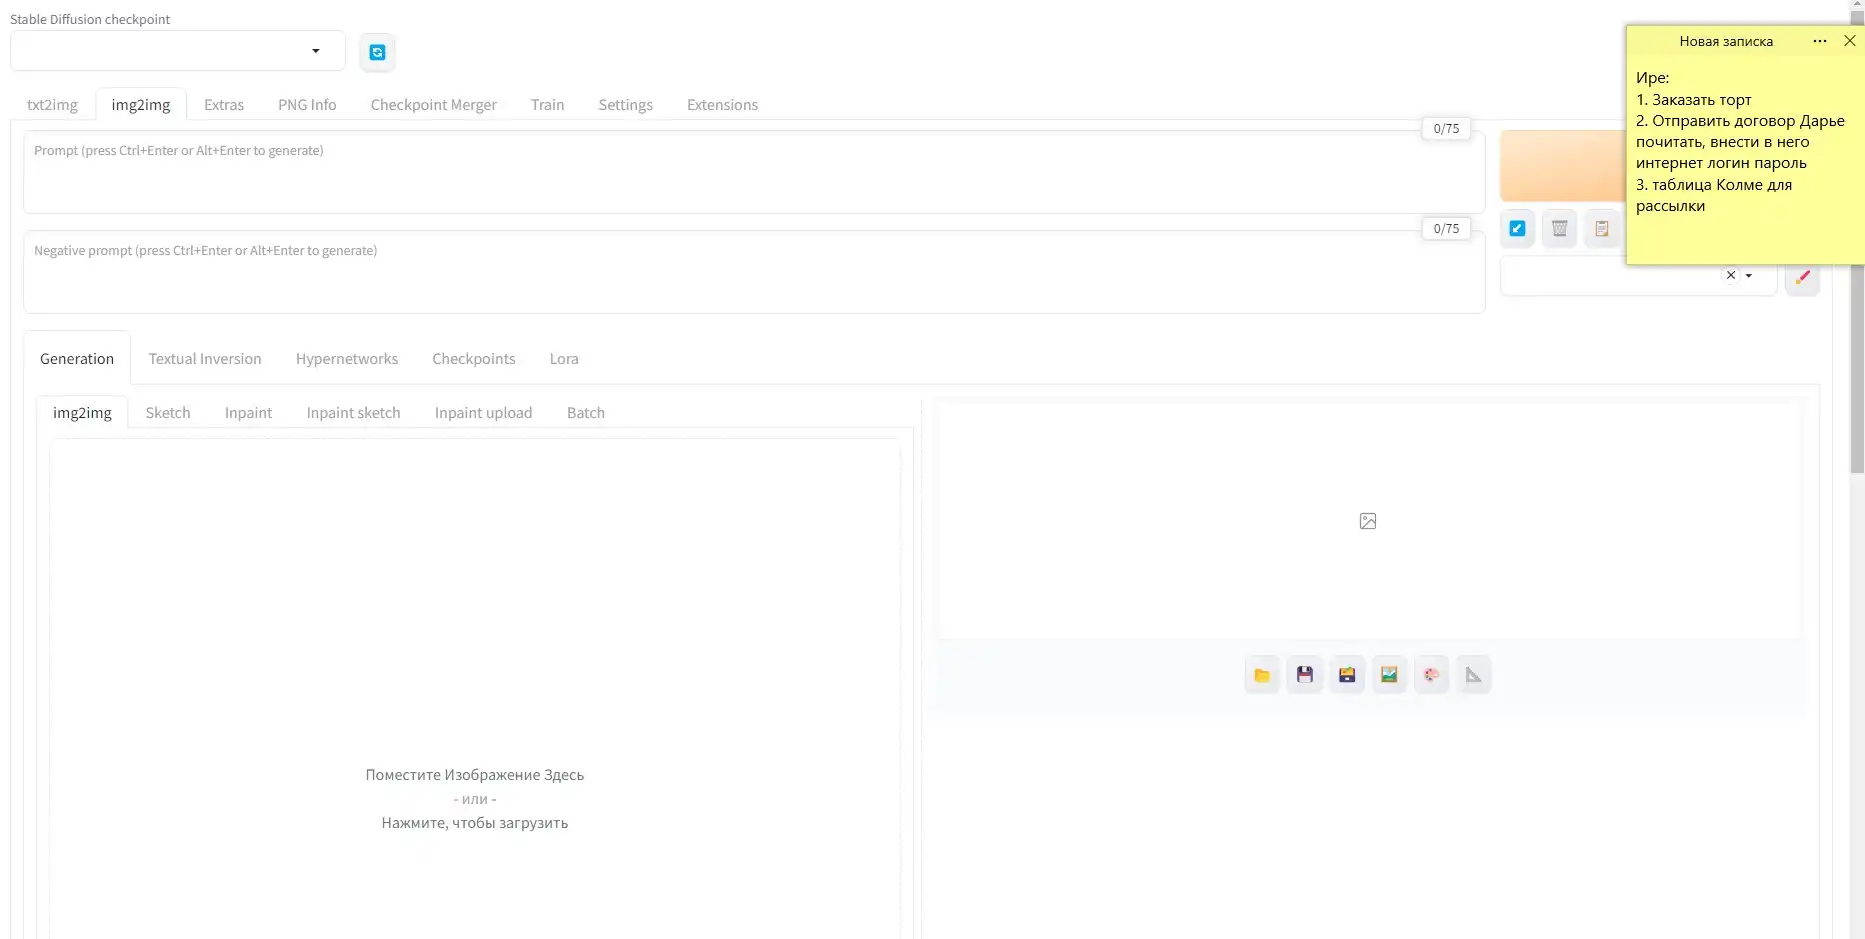Edit styles with the pencil icon
Image resolution: width=1865 pixels, height=939 pixels.
[x=1802, y=277]
